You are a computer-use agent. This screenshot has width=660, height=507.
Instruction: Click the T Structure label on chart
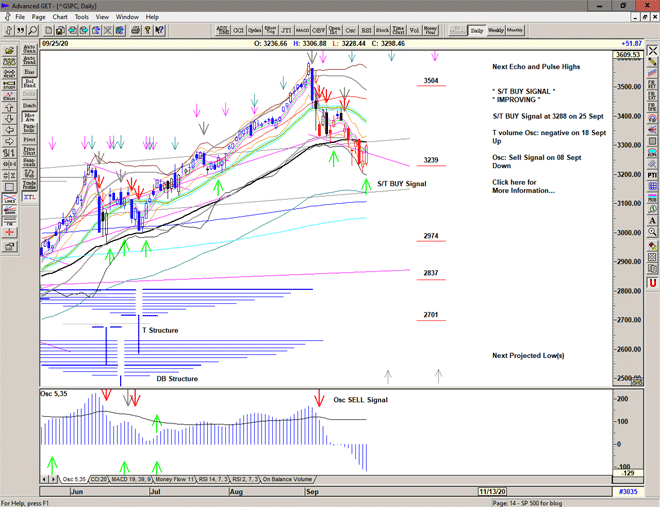(160, 330)
